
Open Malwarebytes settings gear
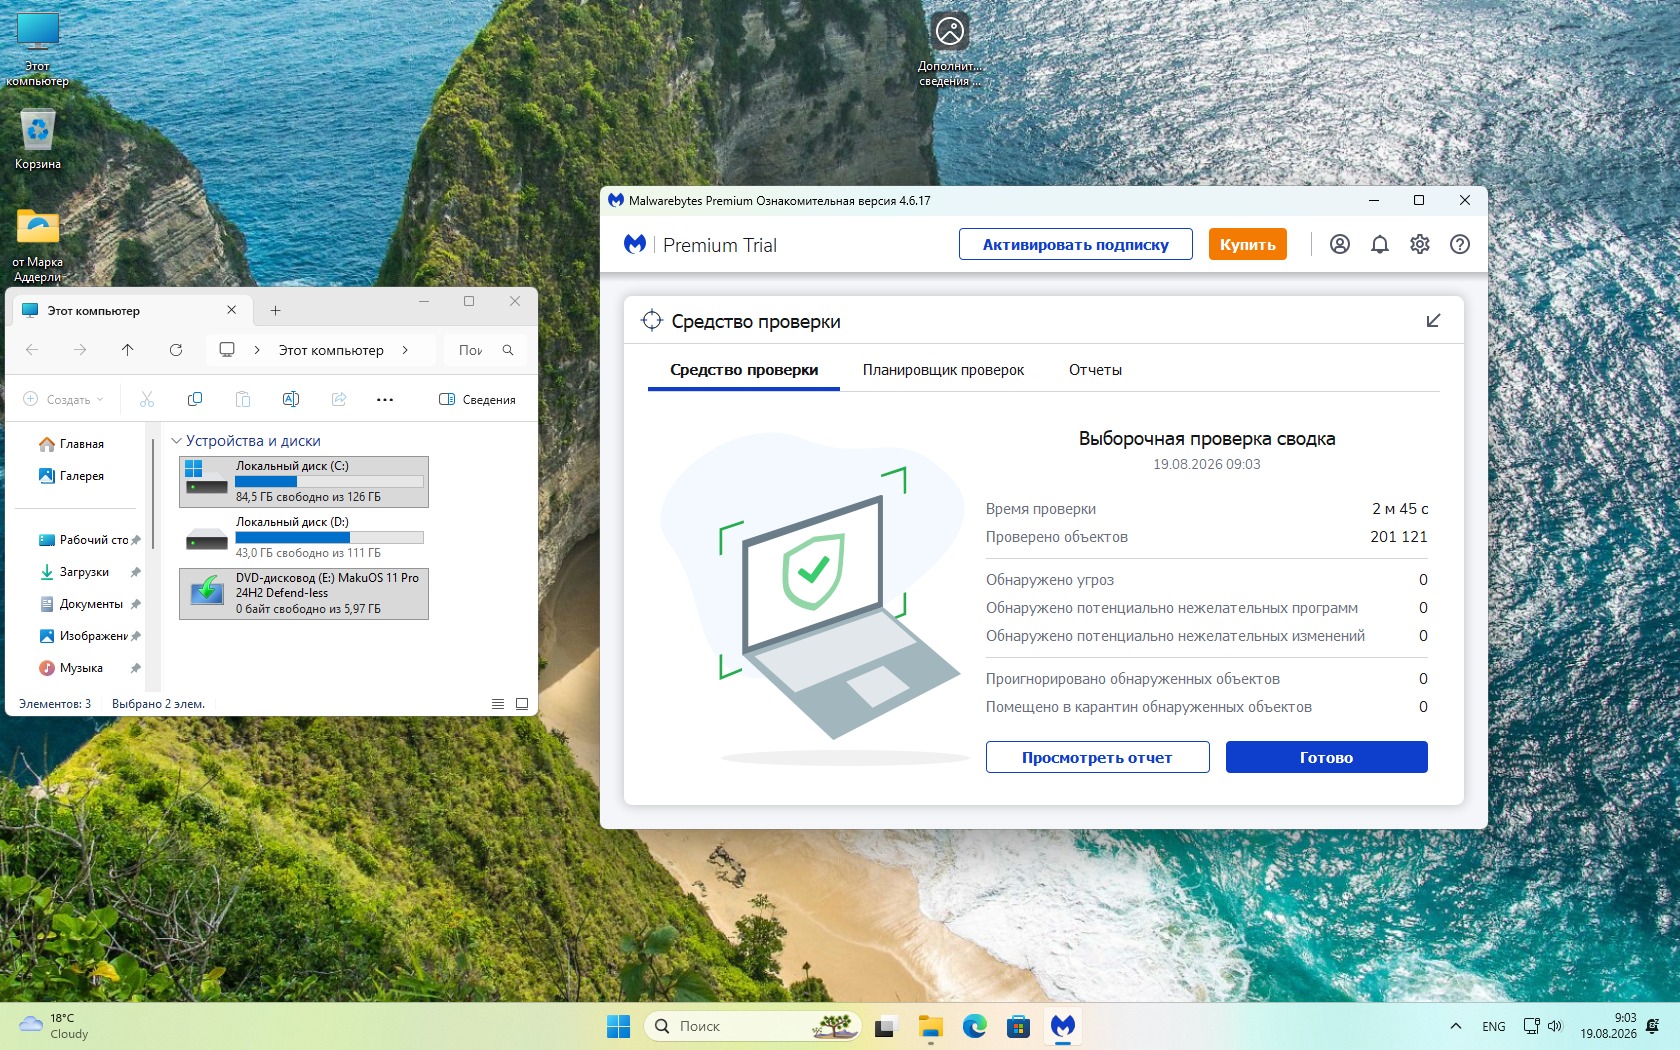coord(1420,244)
